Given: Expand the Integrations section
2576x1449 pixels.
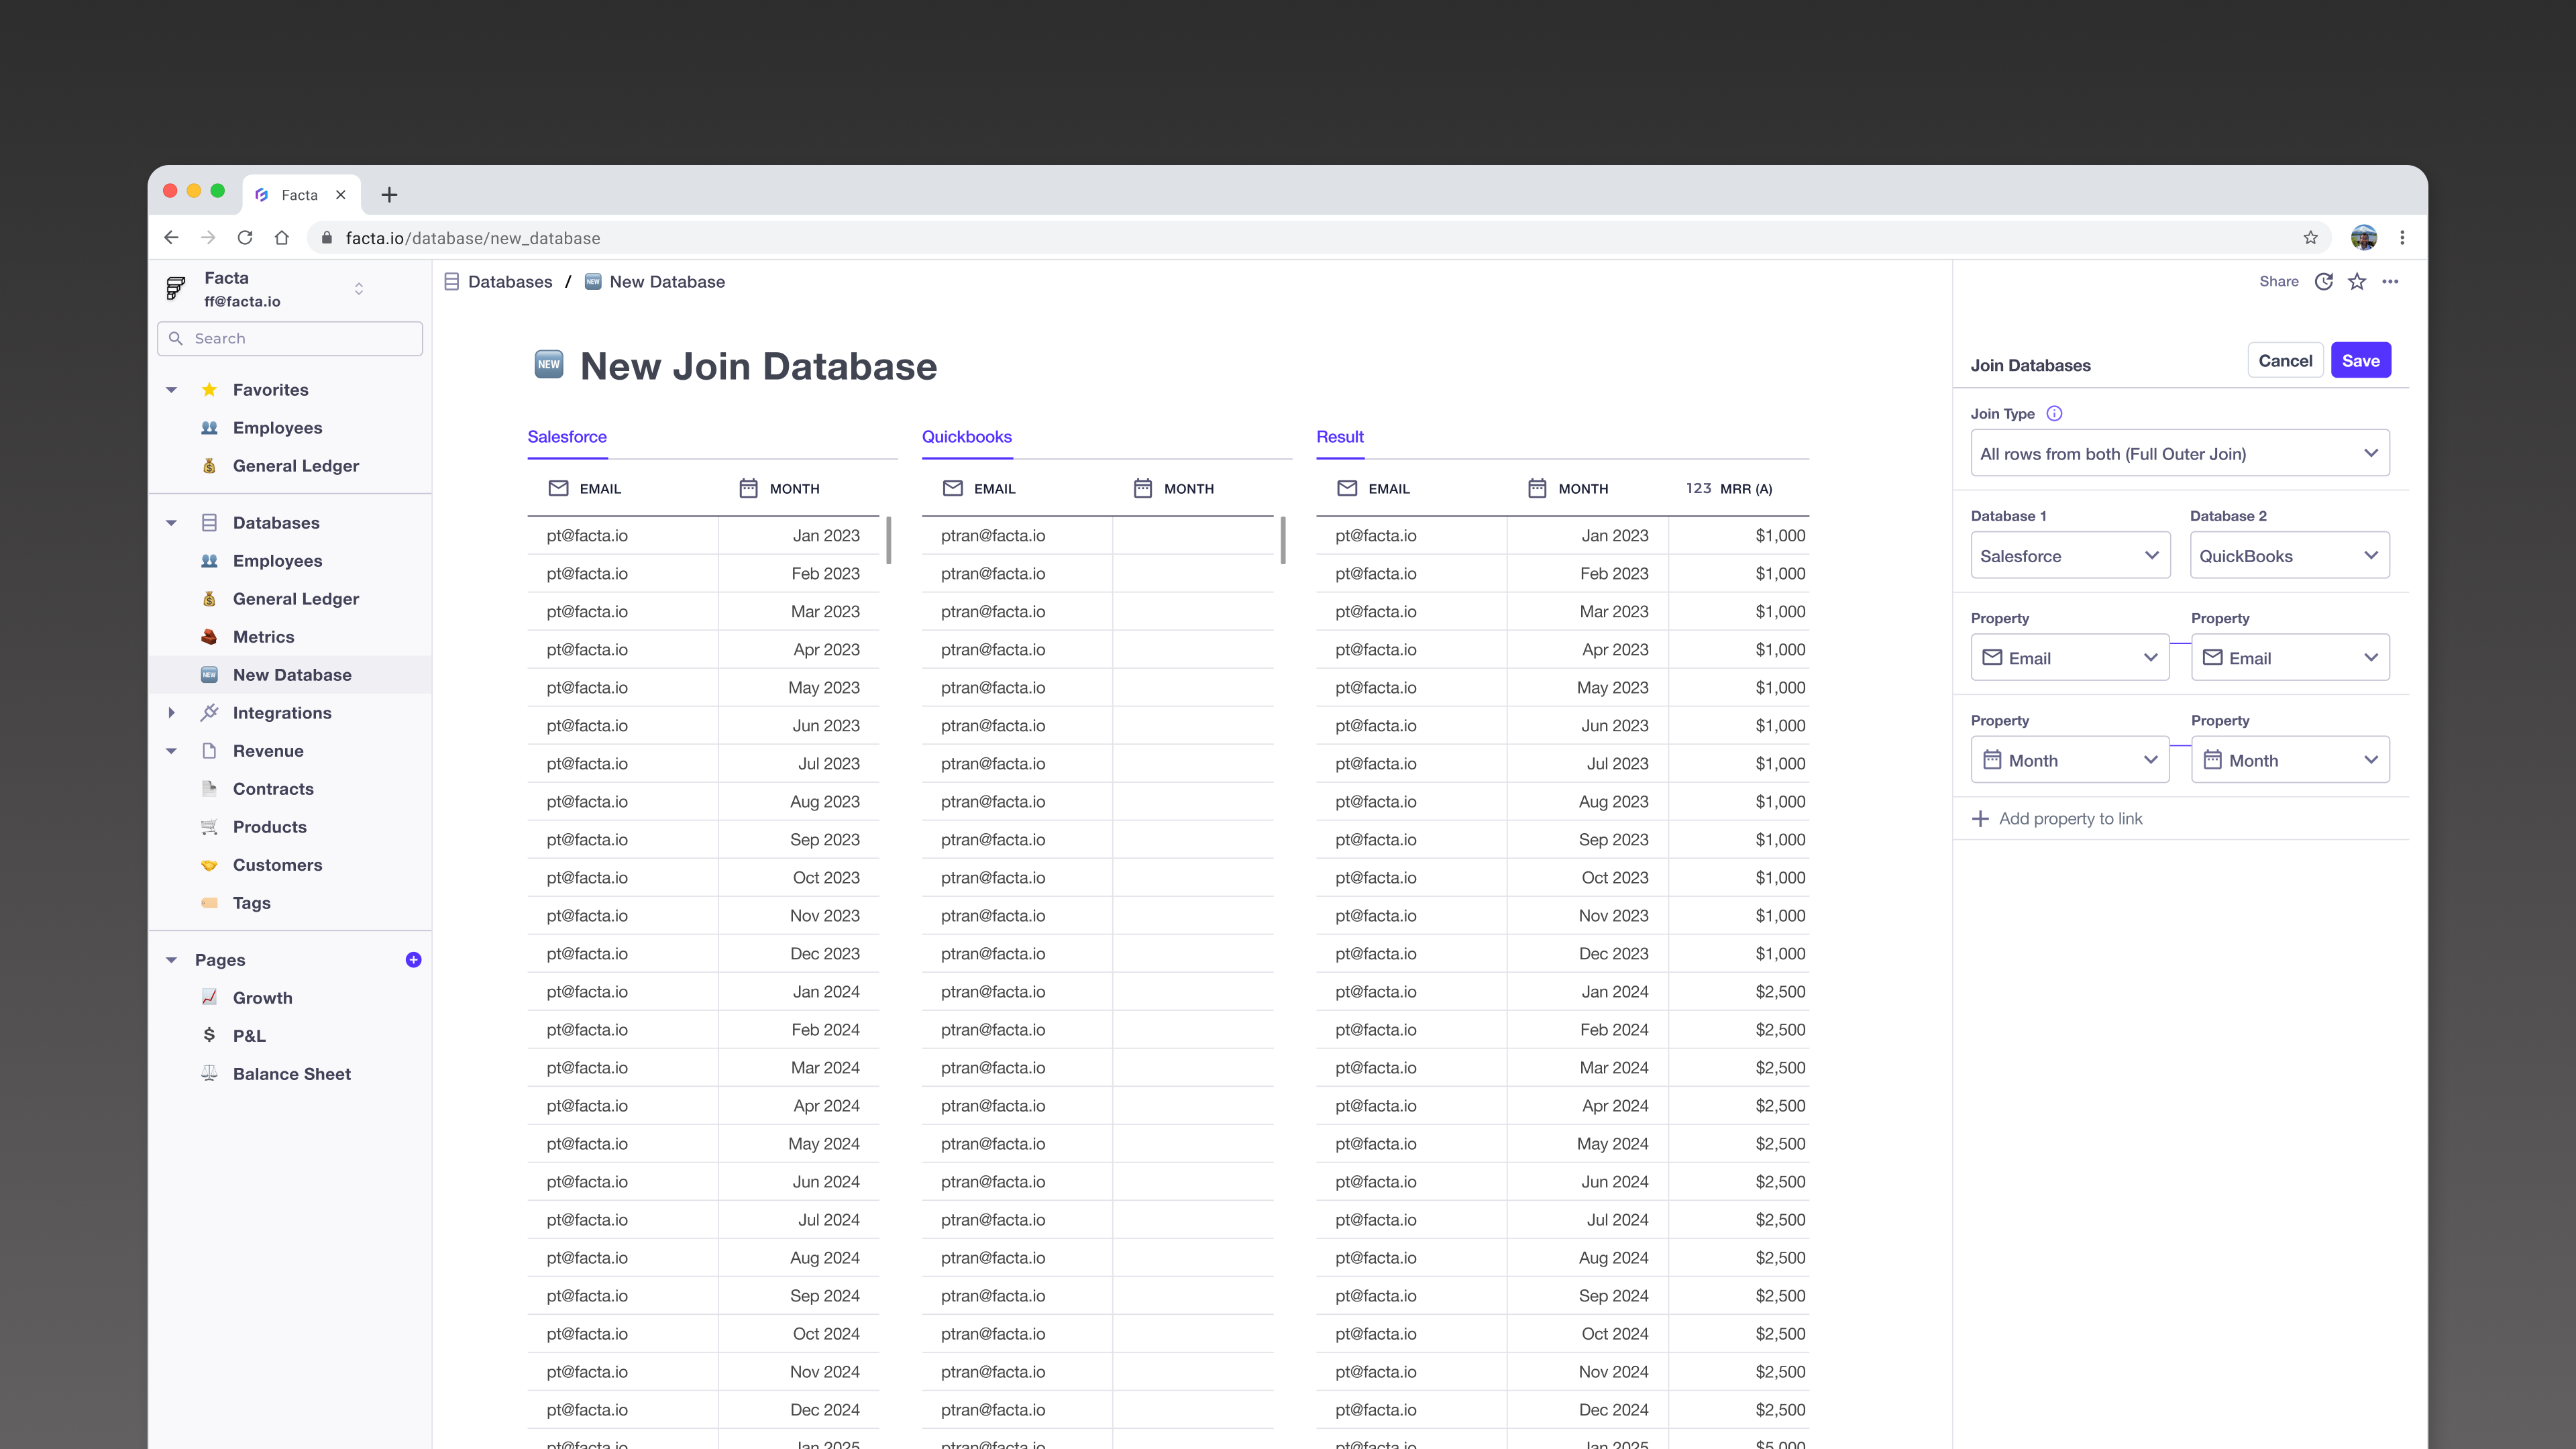Looking at the screenshot, I should point(171,712).
